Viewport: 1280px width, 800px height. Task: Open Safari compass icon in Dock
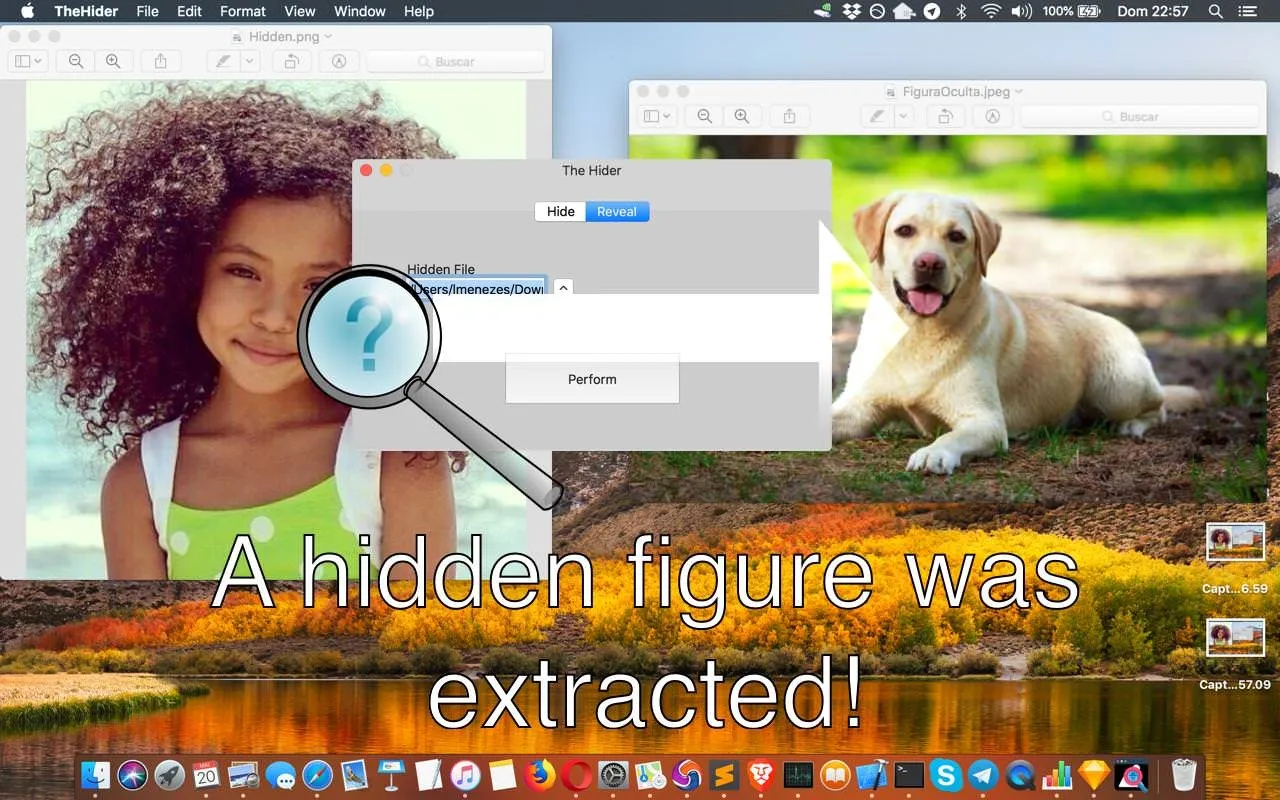click(317, 774)
